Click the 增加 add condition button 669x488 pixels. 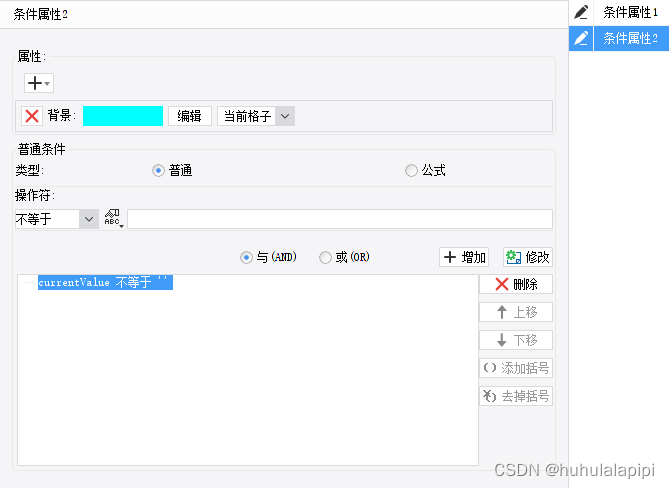[464, 257]
